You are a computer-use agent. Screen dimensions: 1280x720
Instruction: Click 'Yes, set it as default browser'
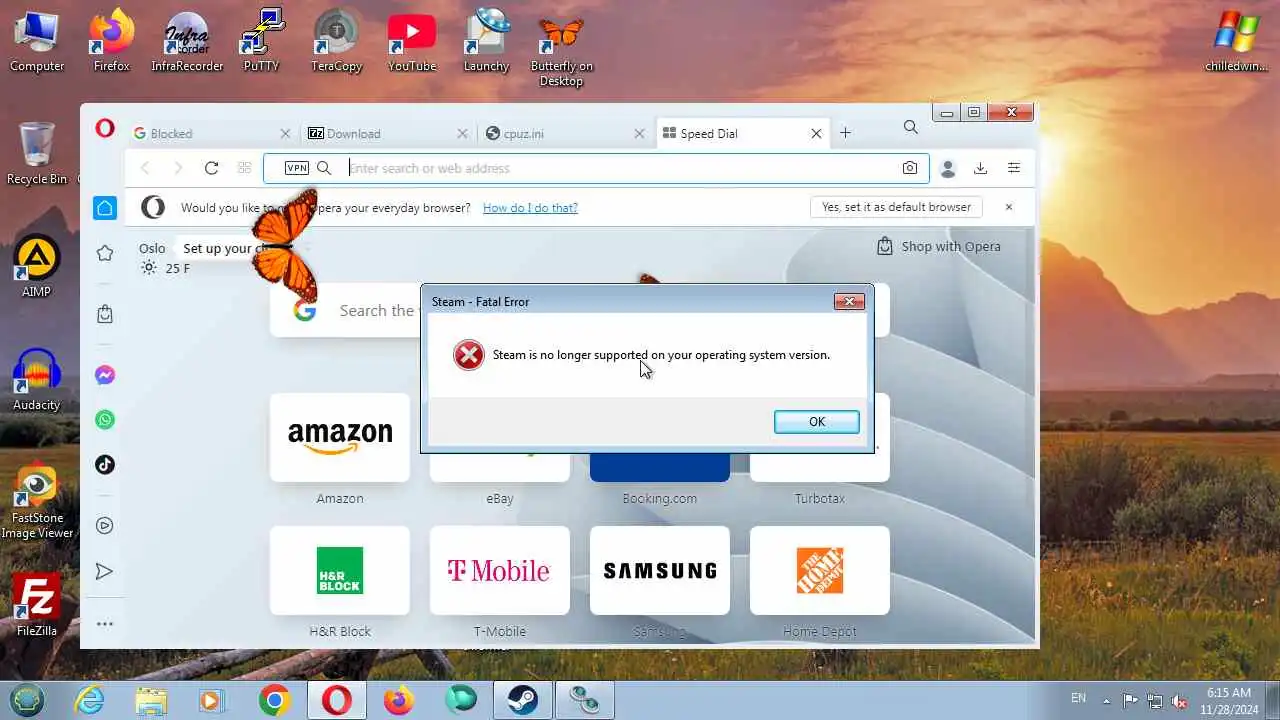point(896,207)
